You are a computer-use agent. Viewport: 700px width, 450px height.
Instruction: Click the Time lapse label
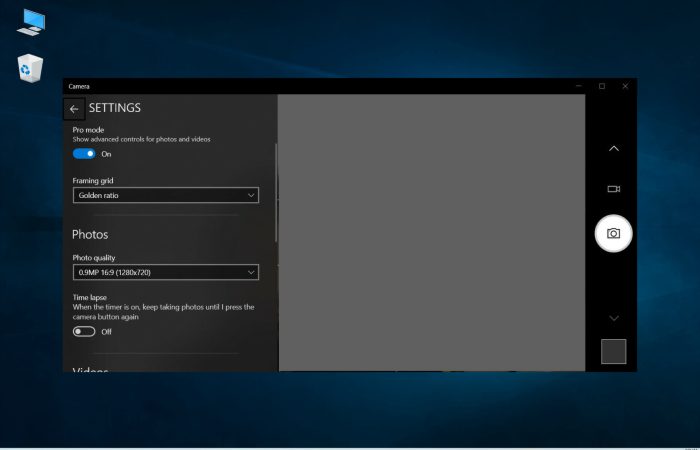tap(90, 297)
